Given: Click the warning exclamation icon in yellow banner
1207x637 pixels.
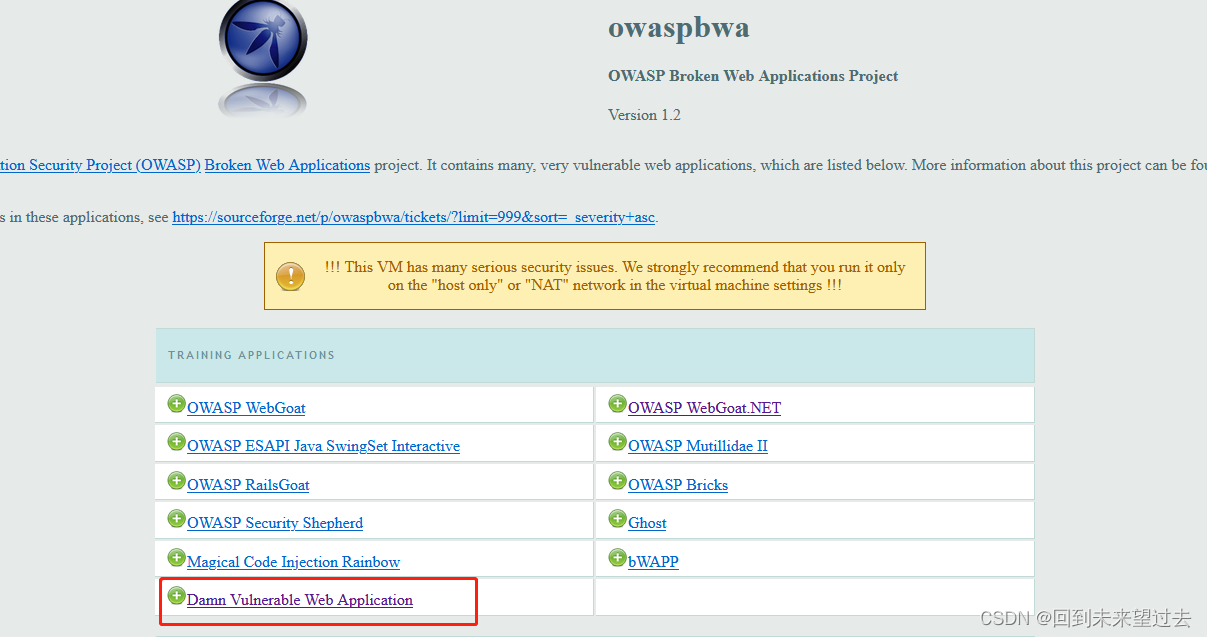Looking at the screenshot, I should click(x=290, y=276).
